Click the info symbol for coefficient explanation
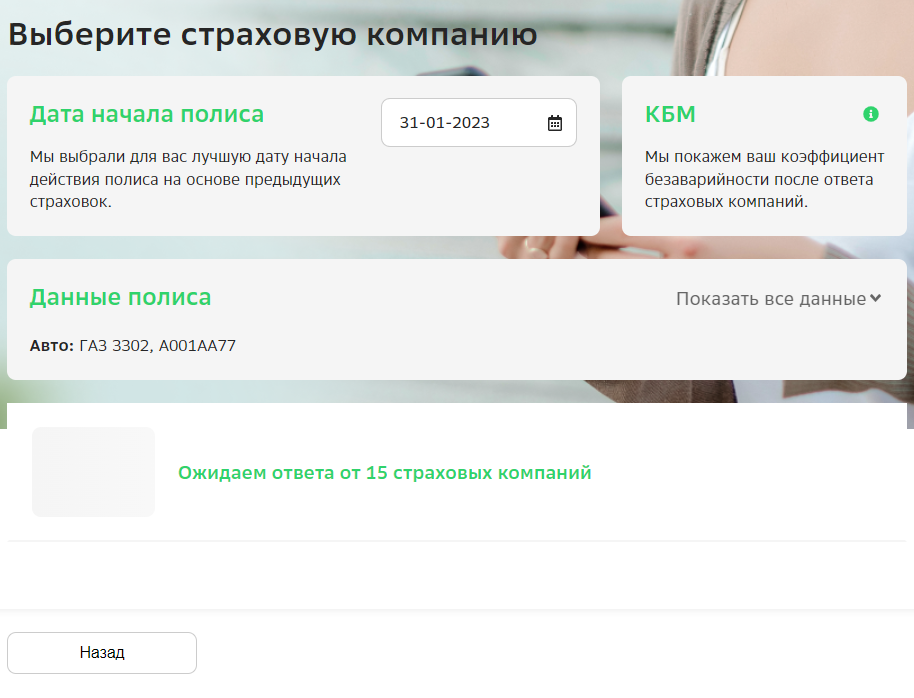Viewport: 914px width, 698px height. click(x=871, y=113)
